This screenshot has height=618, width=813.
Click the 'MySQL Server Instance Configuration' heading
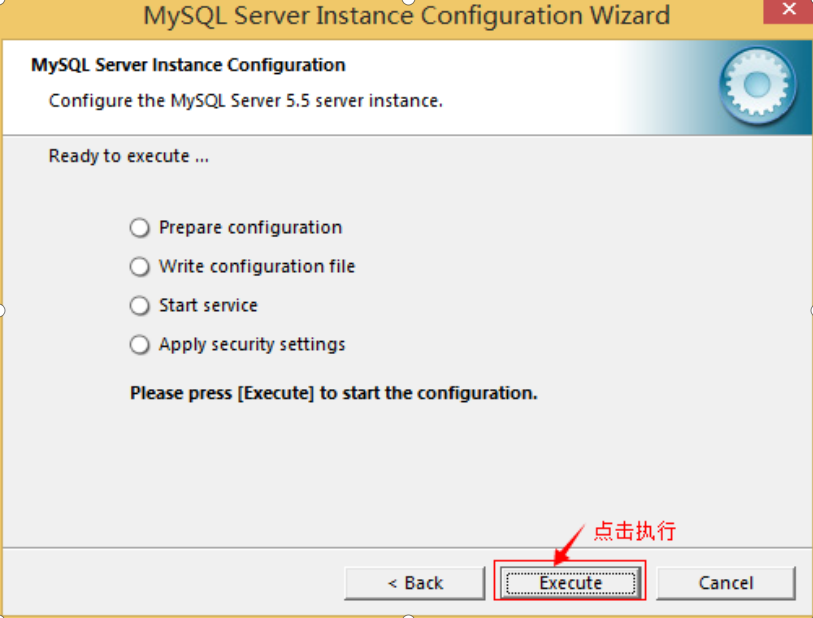[x=188, y=65]
